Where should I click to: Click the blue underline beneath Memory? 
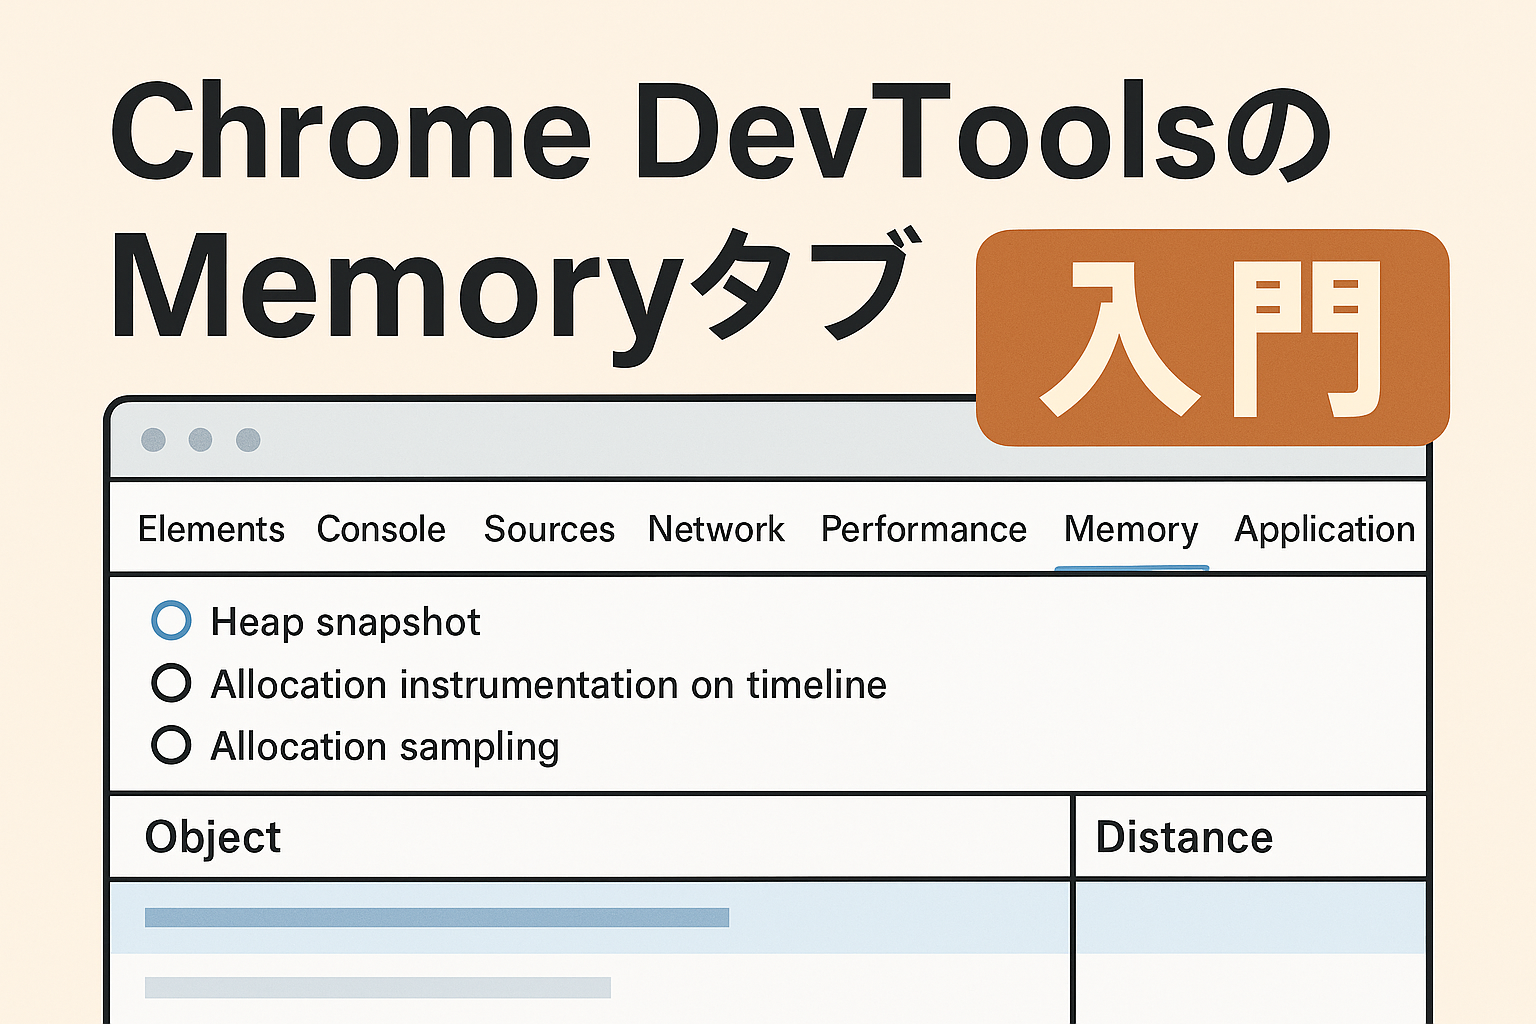click(x=1131, y=566)
